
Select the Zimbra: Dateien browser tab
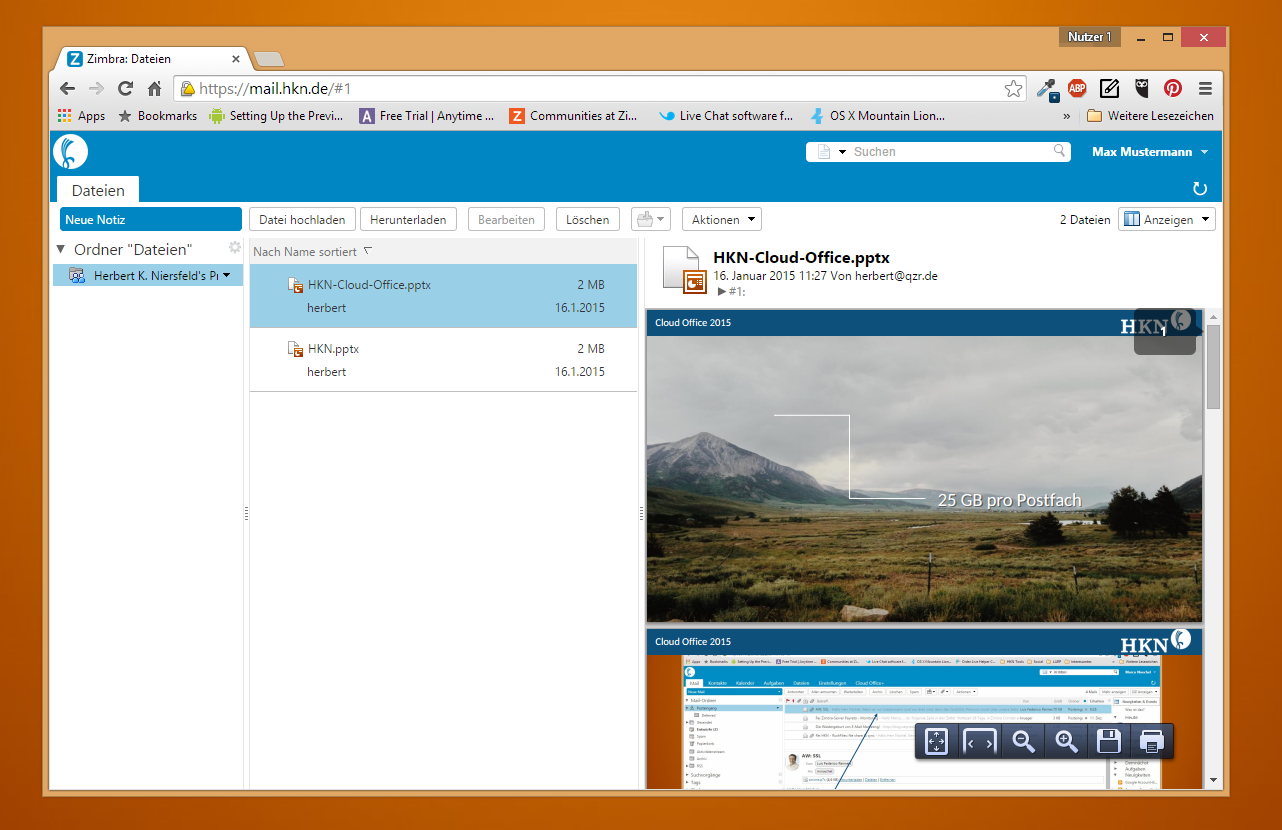tap(150, 59)
